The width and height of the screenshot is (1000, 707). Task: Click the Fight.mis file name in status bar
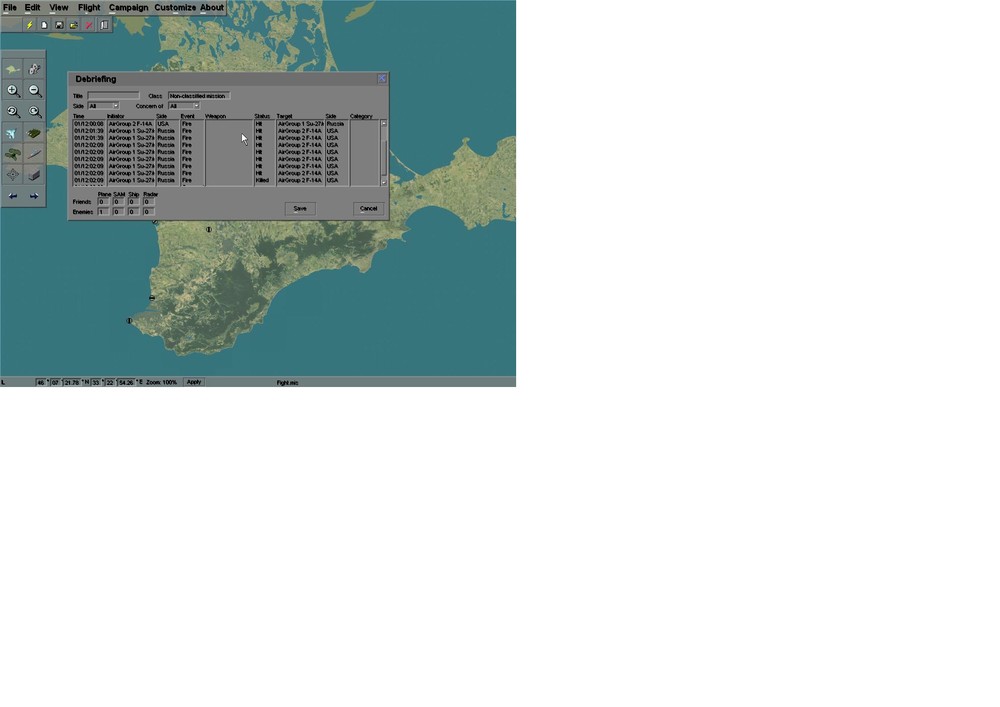pos(287,383)
